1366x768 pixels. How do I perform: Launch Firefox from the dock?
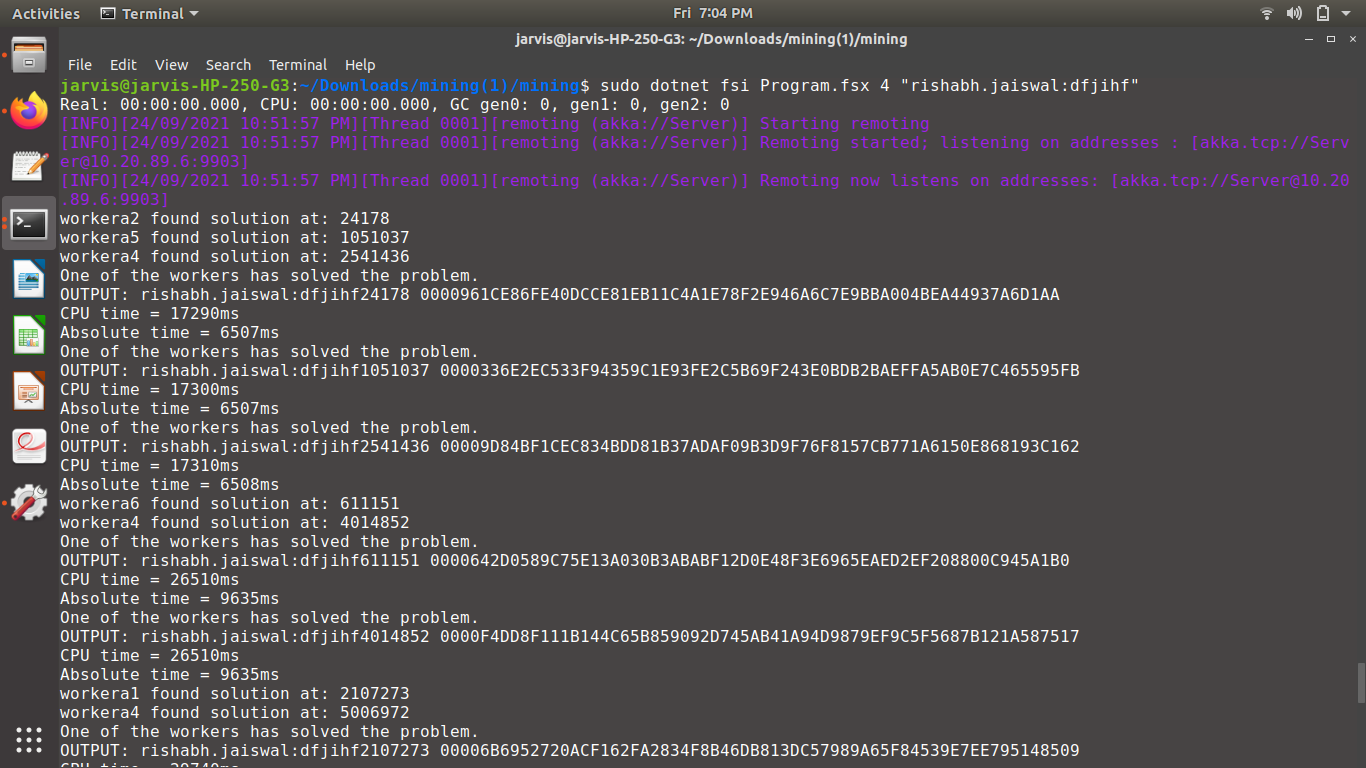point(29,110)
